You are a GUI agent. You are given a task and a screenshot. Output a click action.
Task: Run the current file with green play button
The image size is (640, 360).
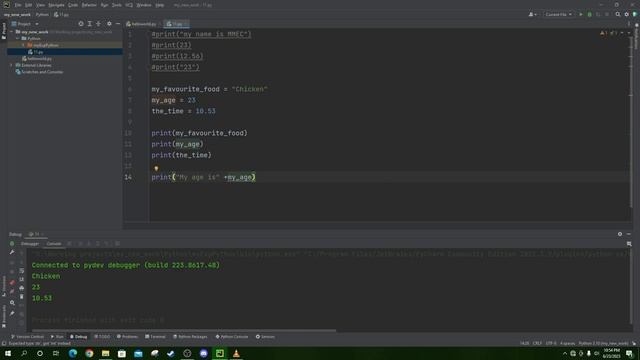(581, 14)
